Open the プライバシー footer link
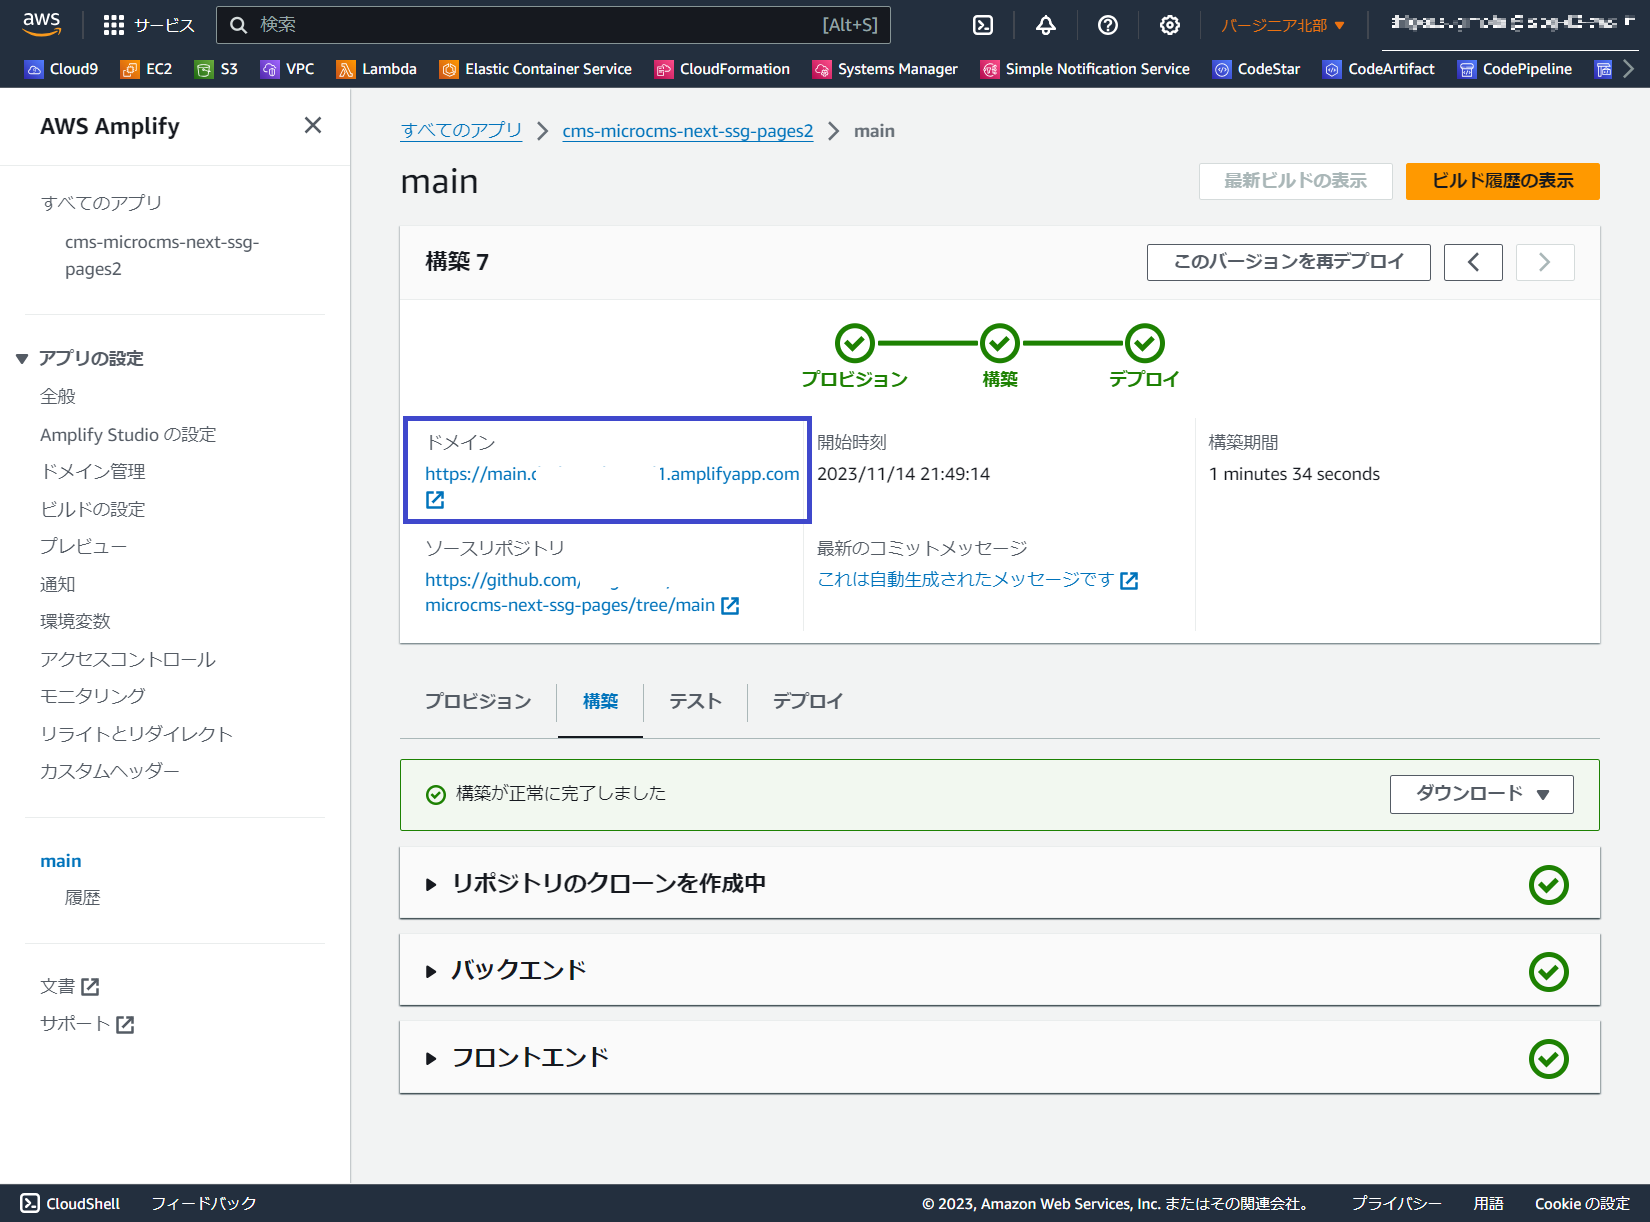This screenshot has height=1222, width=1650. coord(1396,1204)
